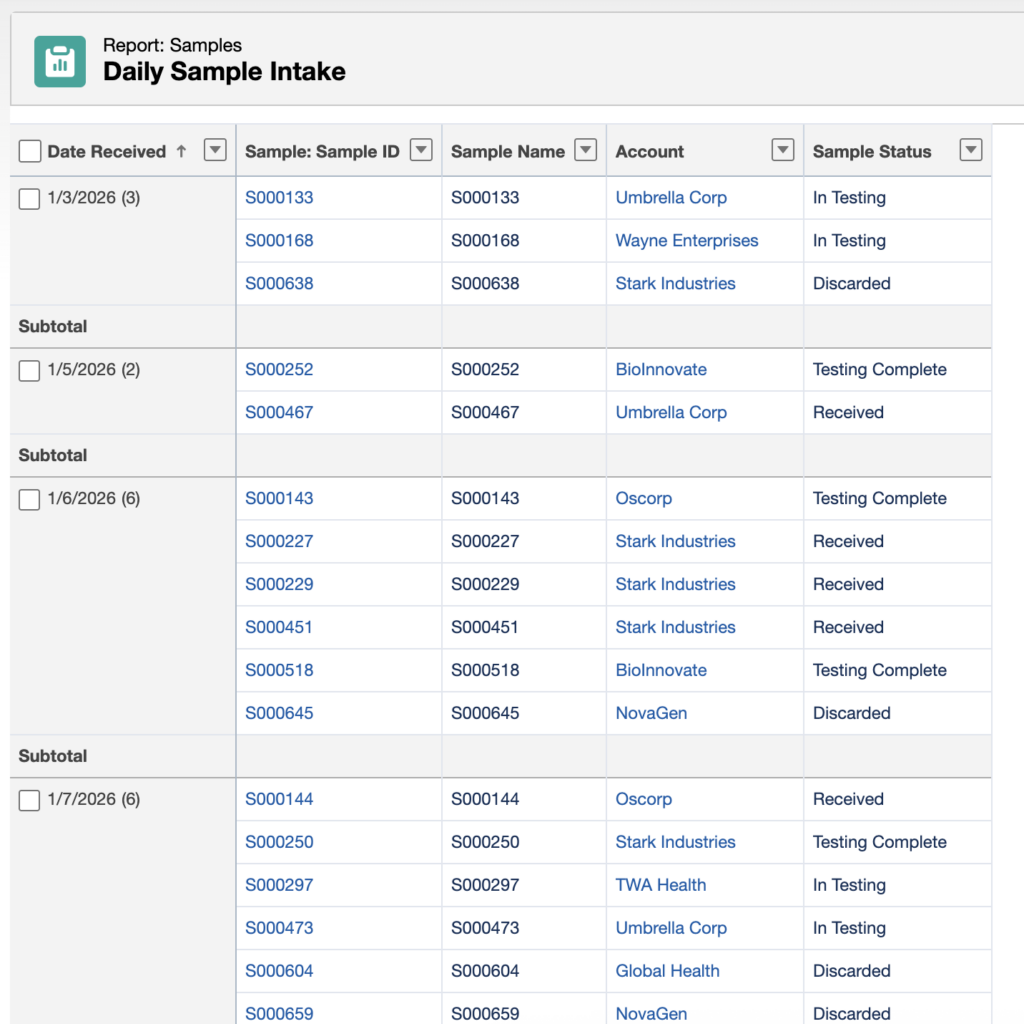Open sample ID link S000467
The height and width of the screenshot is (1024, 1024).
[x=279, y=412]
